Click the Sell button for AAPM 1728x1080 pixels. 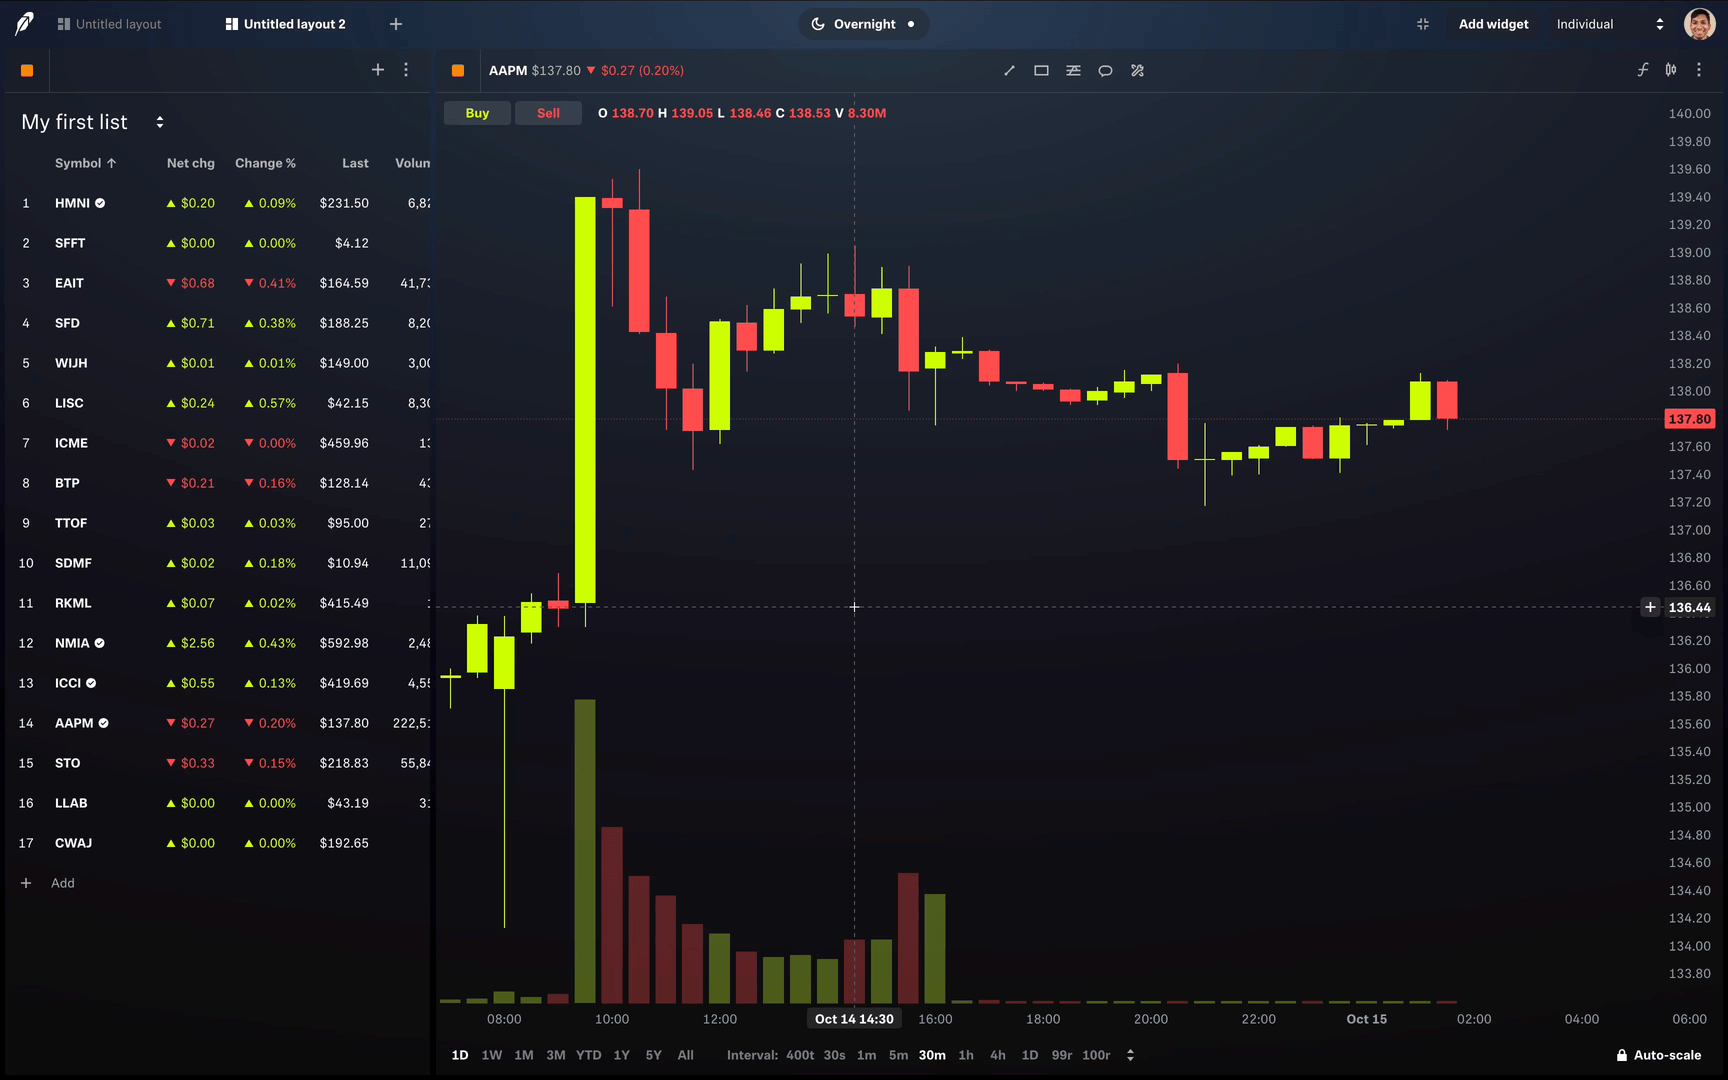click(x=548, y=112)
